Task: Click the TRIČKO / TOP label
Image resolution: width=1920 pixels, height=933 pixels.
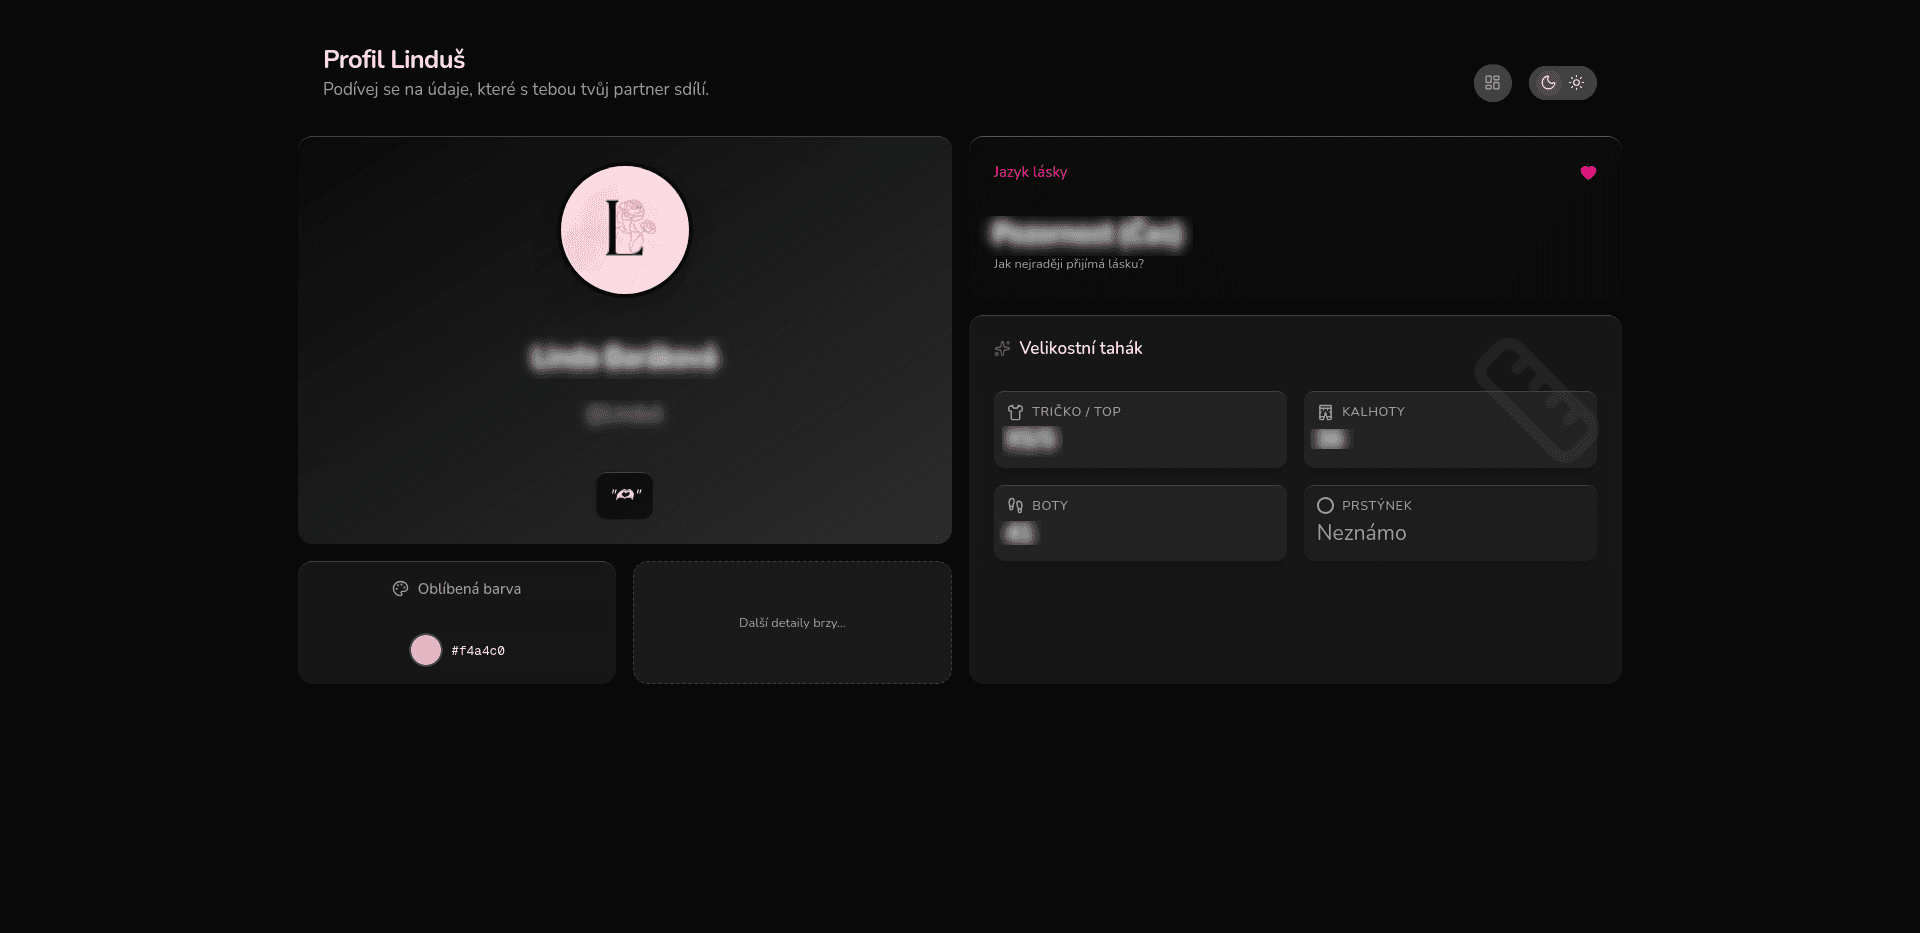Action: click(1076, 412)
